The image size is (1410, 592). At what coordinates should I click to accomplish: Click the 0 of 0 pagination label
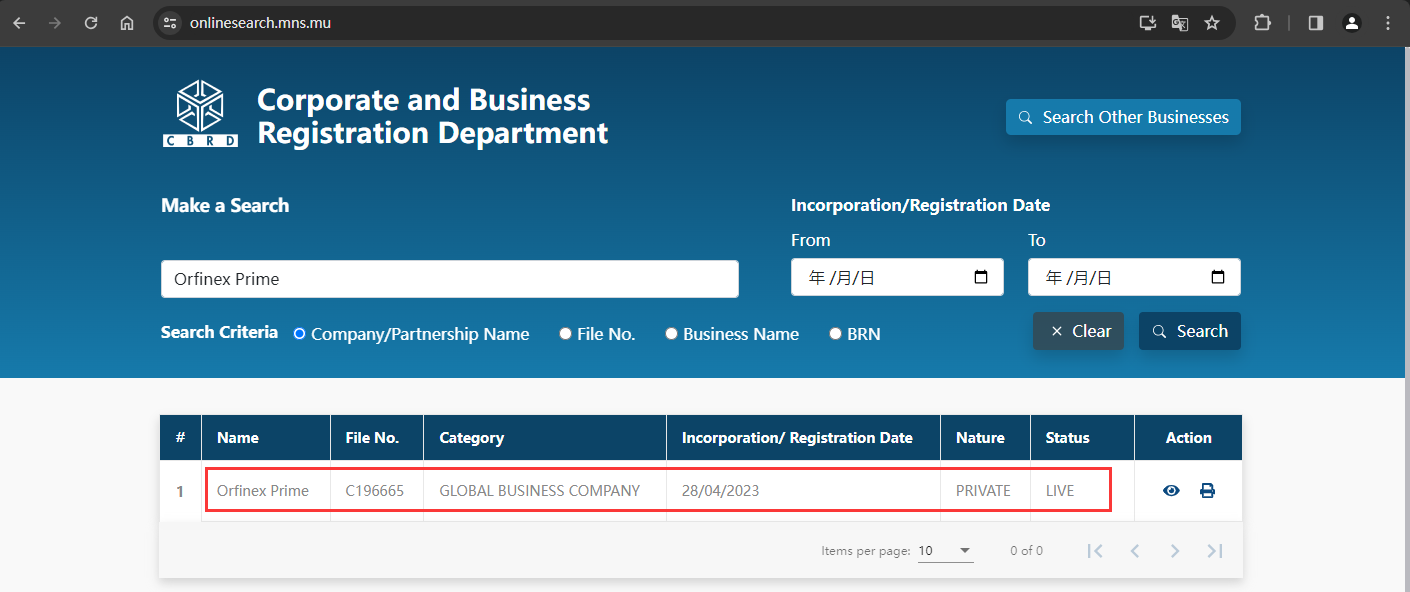tap(1026, 551)
